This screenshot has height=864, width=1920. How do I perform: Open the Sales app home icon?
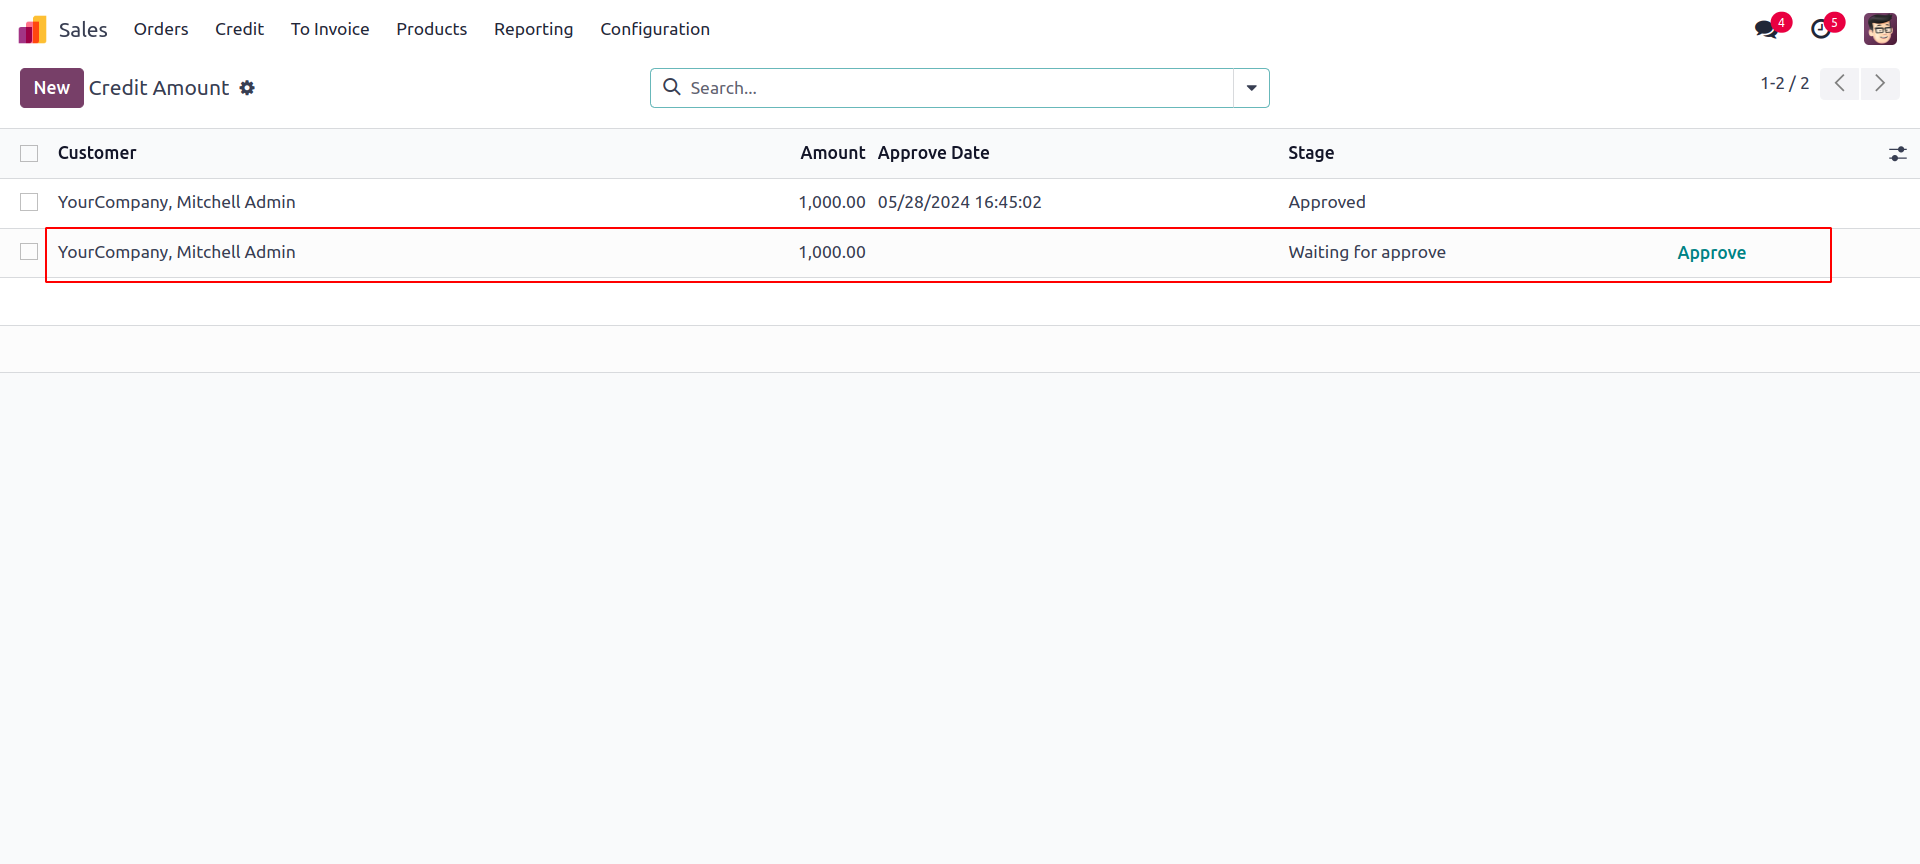click(x=32, y=30)
